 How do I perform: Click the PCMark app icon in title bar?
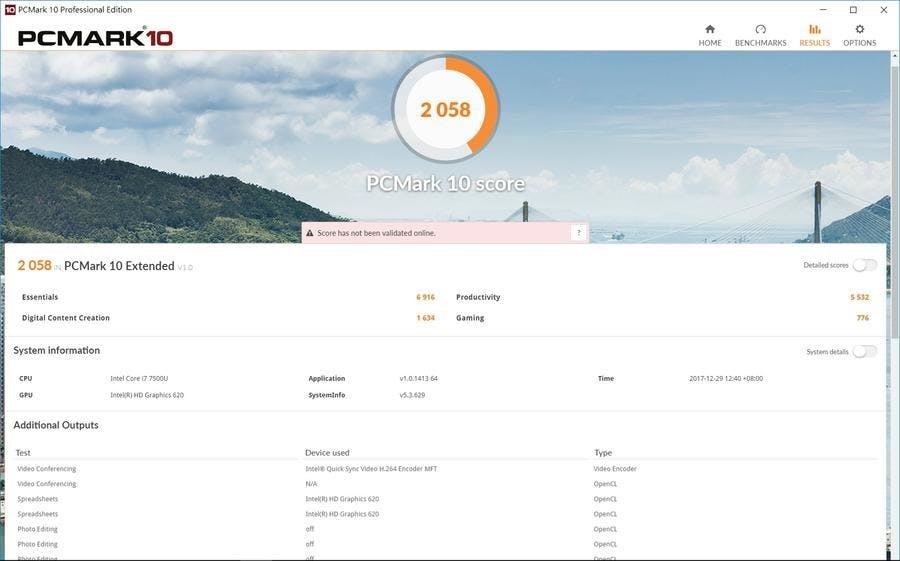[x=10, y=9]
